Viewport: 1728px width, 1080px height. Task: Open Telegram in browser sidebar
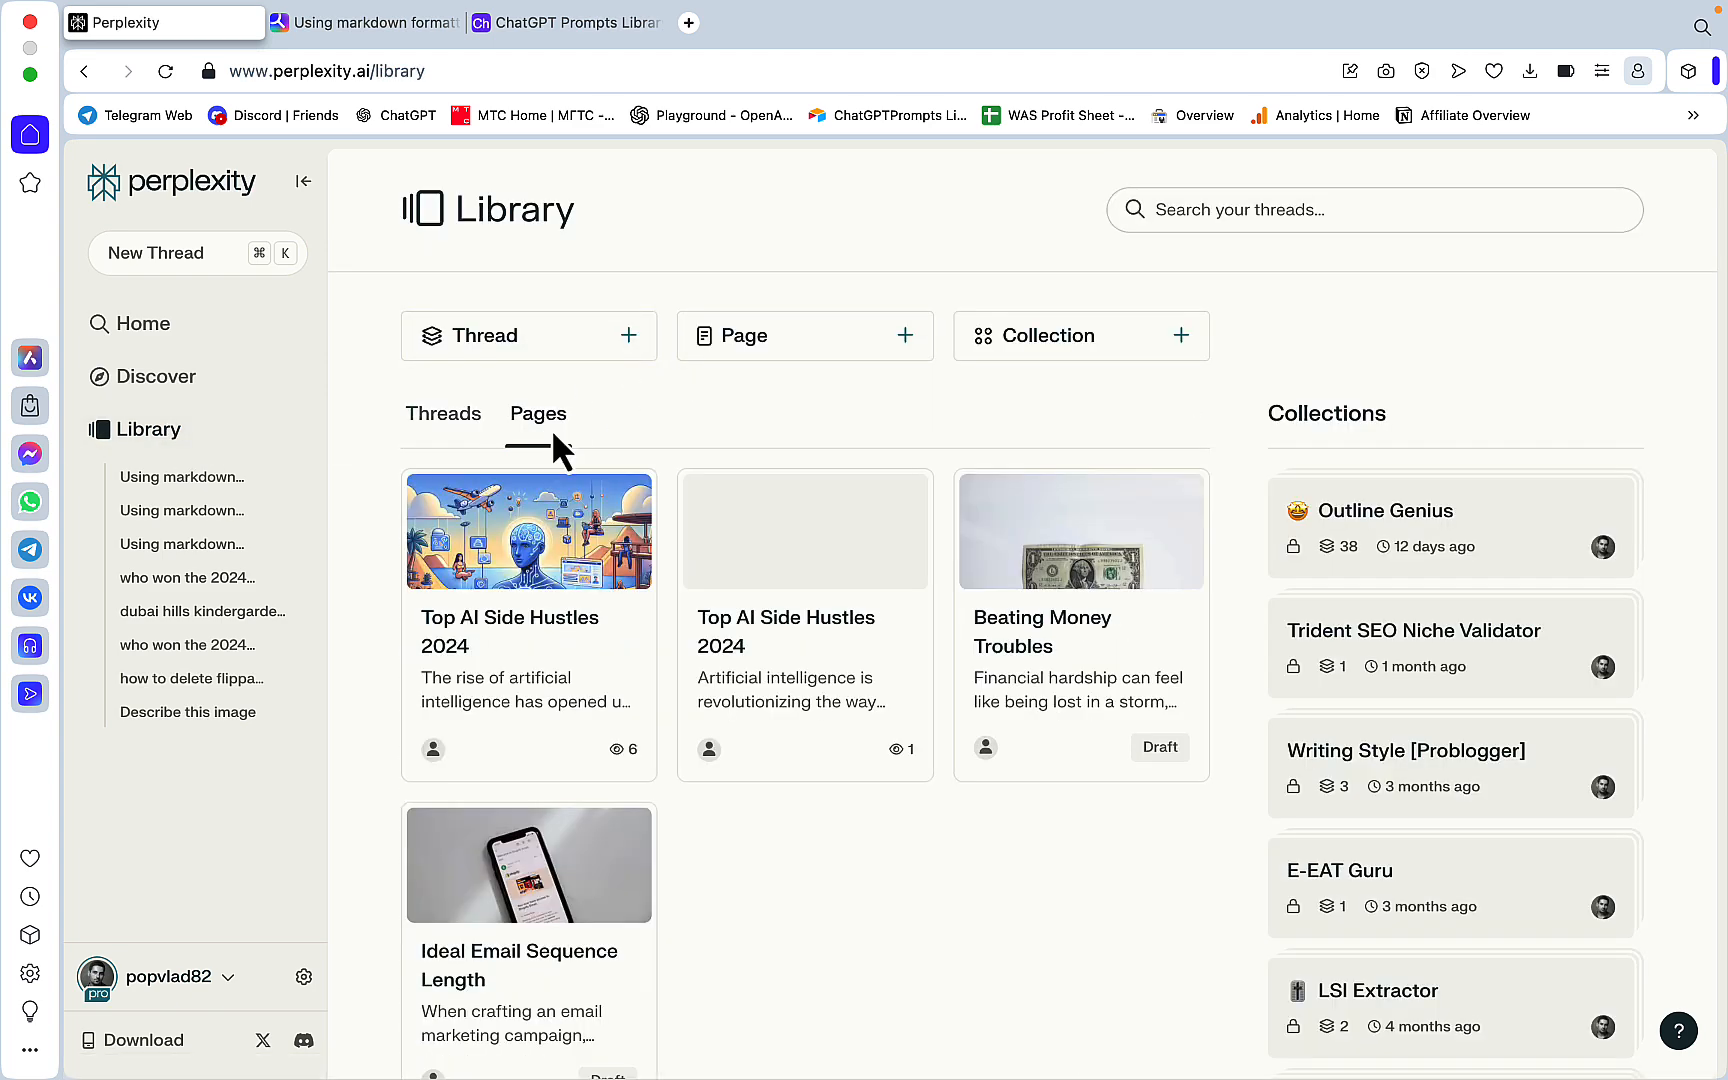(30, 550)
